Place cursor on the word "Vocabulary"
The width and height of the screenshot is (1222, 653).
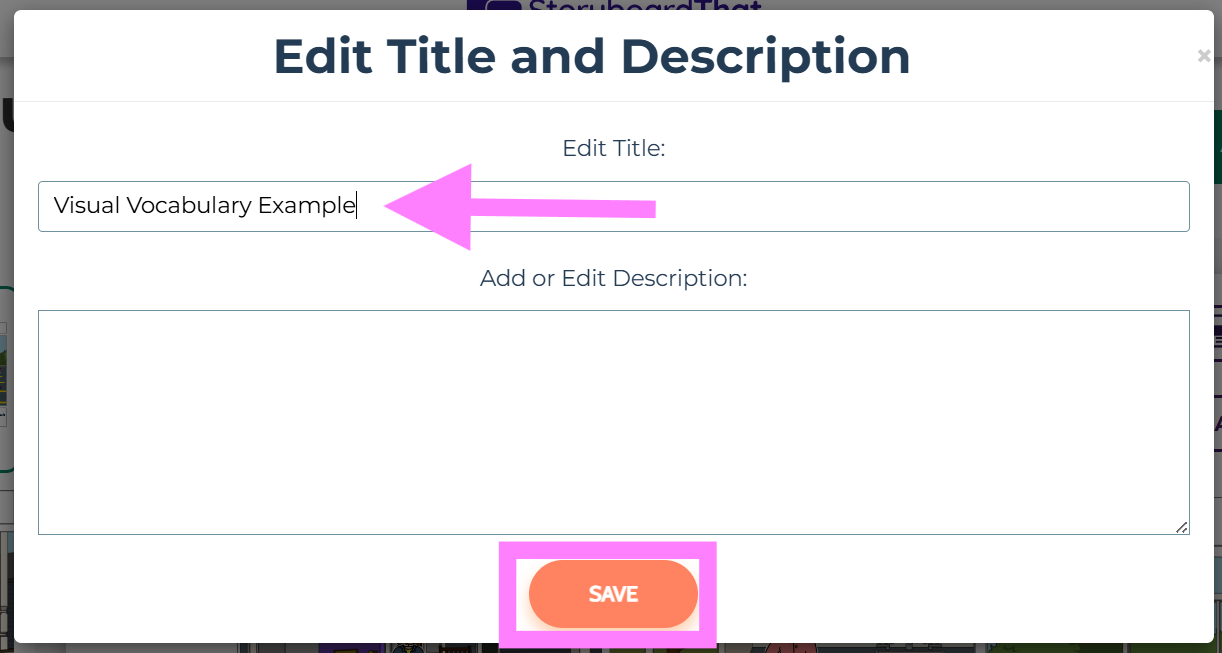pos(188,206)
